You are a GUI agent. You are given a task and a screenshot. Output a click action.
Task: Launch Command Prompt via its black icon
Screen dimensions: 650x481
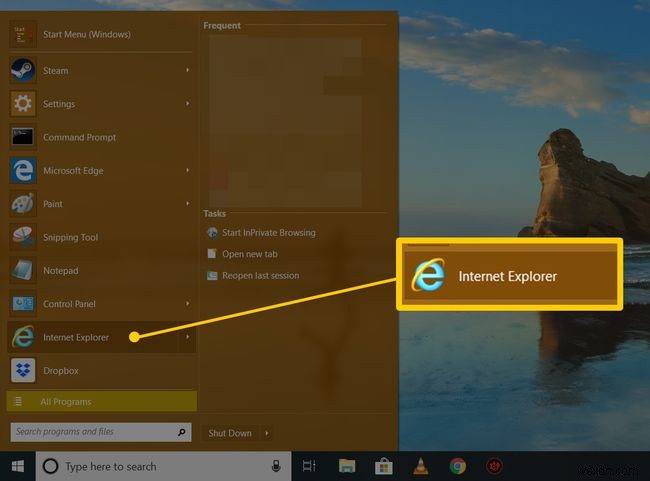click(23, 137)
